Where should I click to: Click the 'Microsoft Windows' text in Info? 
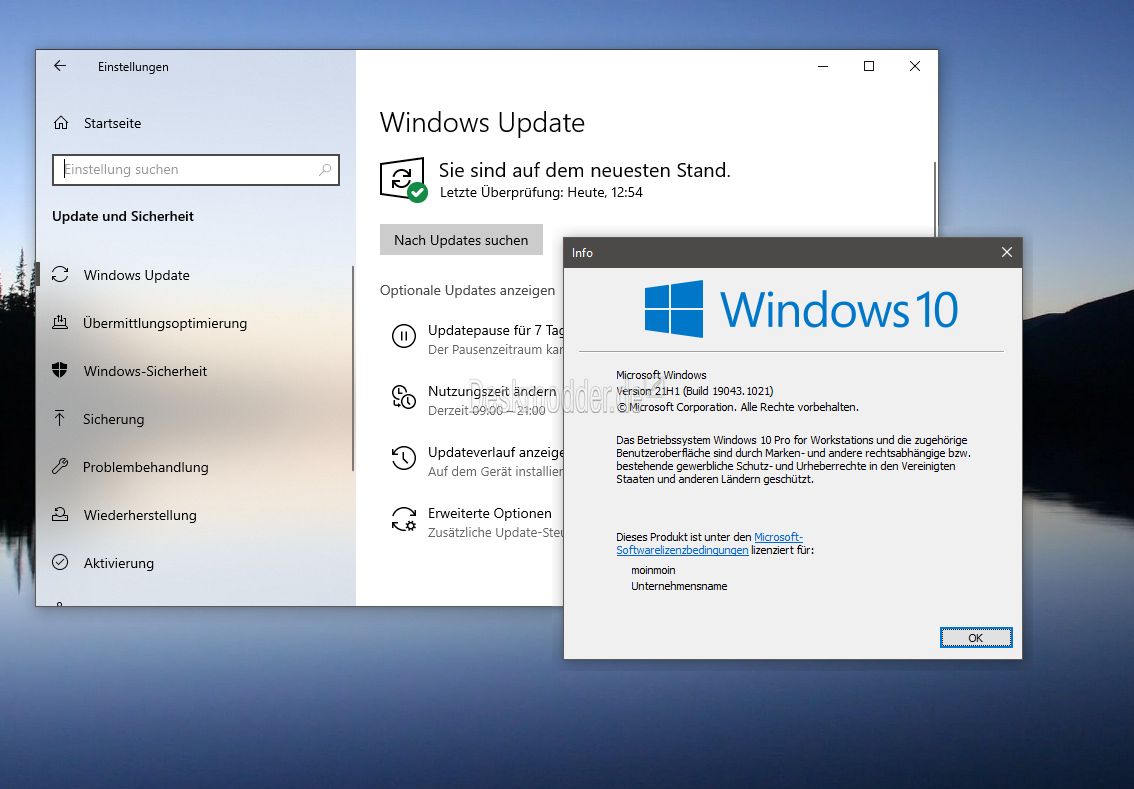click(x=661, y=375)
